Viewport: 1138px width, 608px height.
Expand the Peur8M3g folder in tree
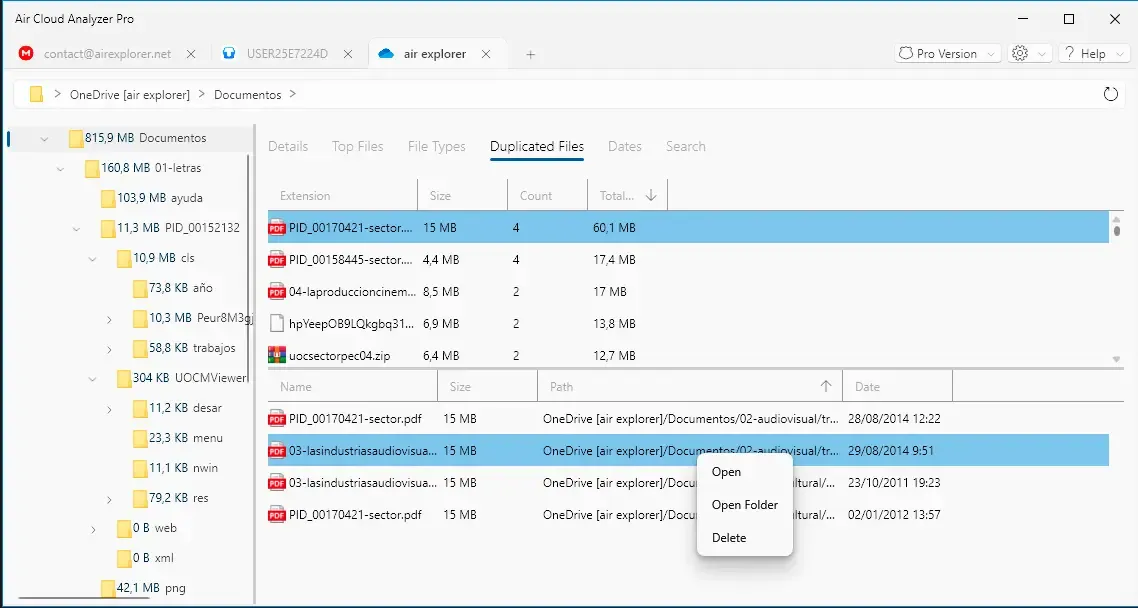[109, 319]
